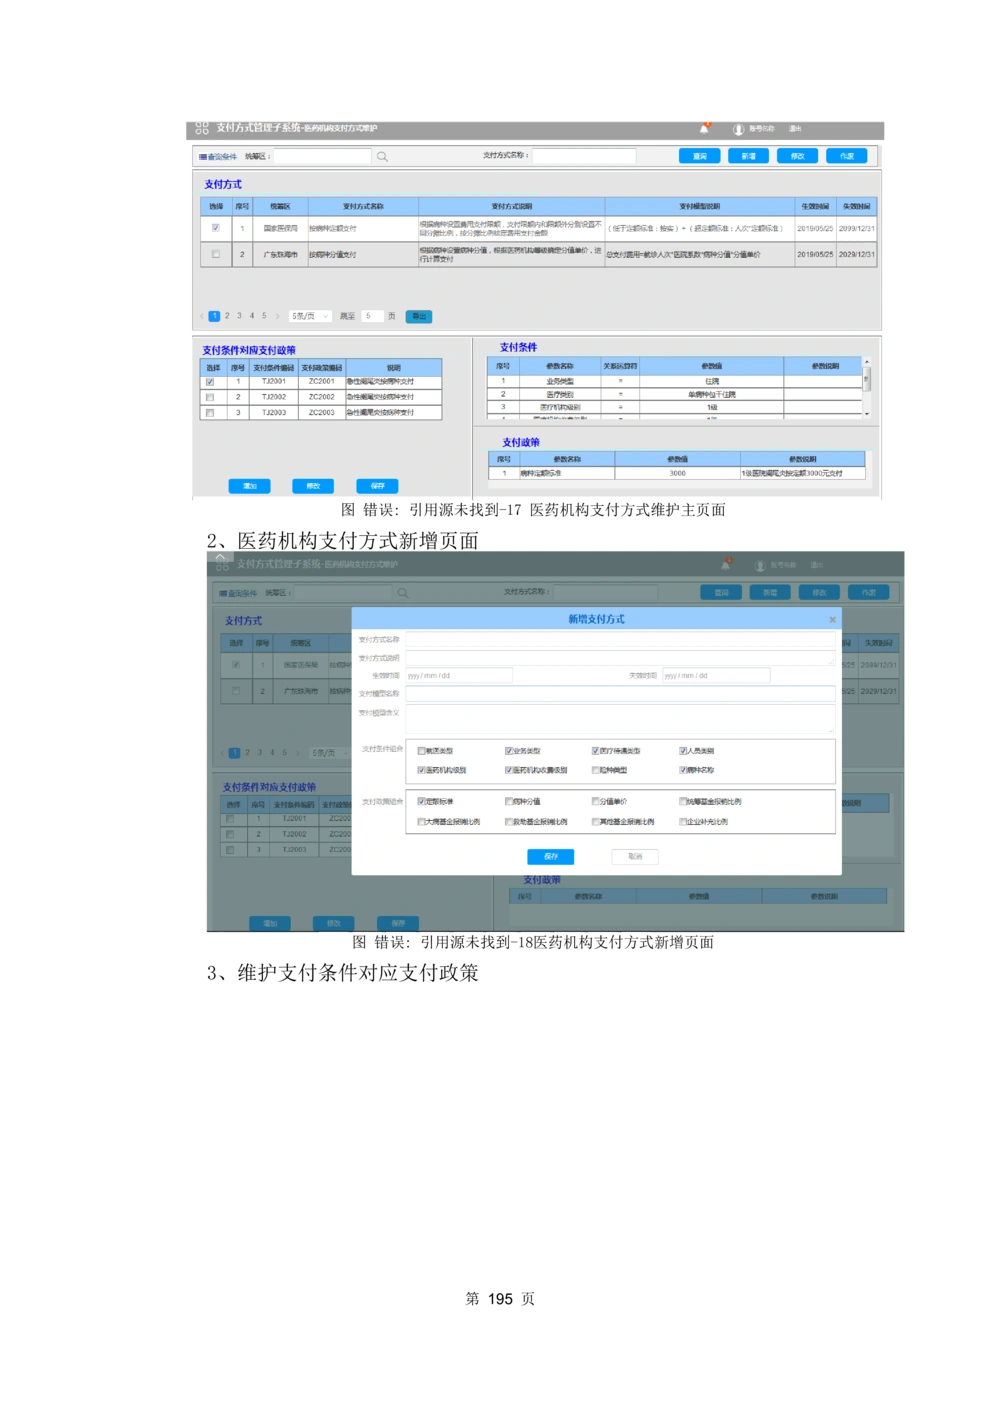Toggle the 业务类型 checkbox in the dialog
This screenshot has height=1415, width=1000.
(509, 751)
